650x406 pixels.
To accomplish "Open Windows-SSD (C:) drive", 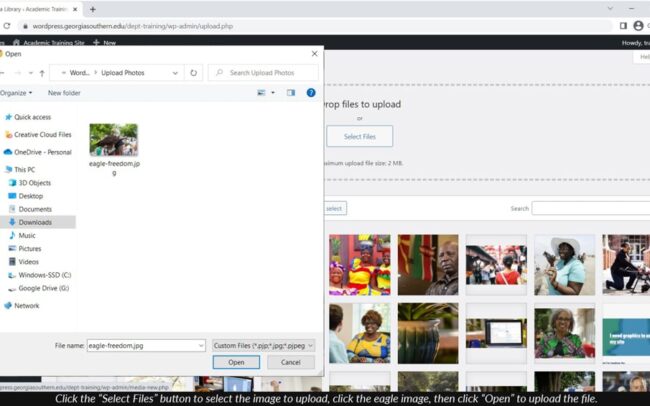I will click(40, 275).
